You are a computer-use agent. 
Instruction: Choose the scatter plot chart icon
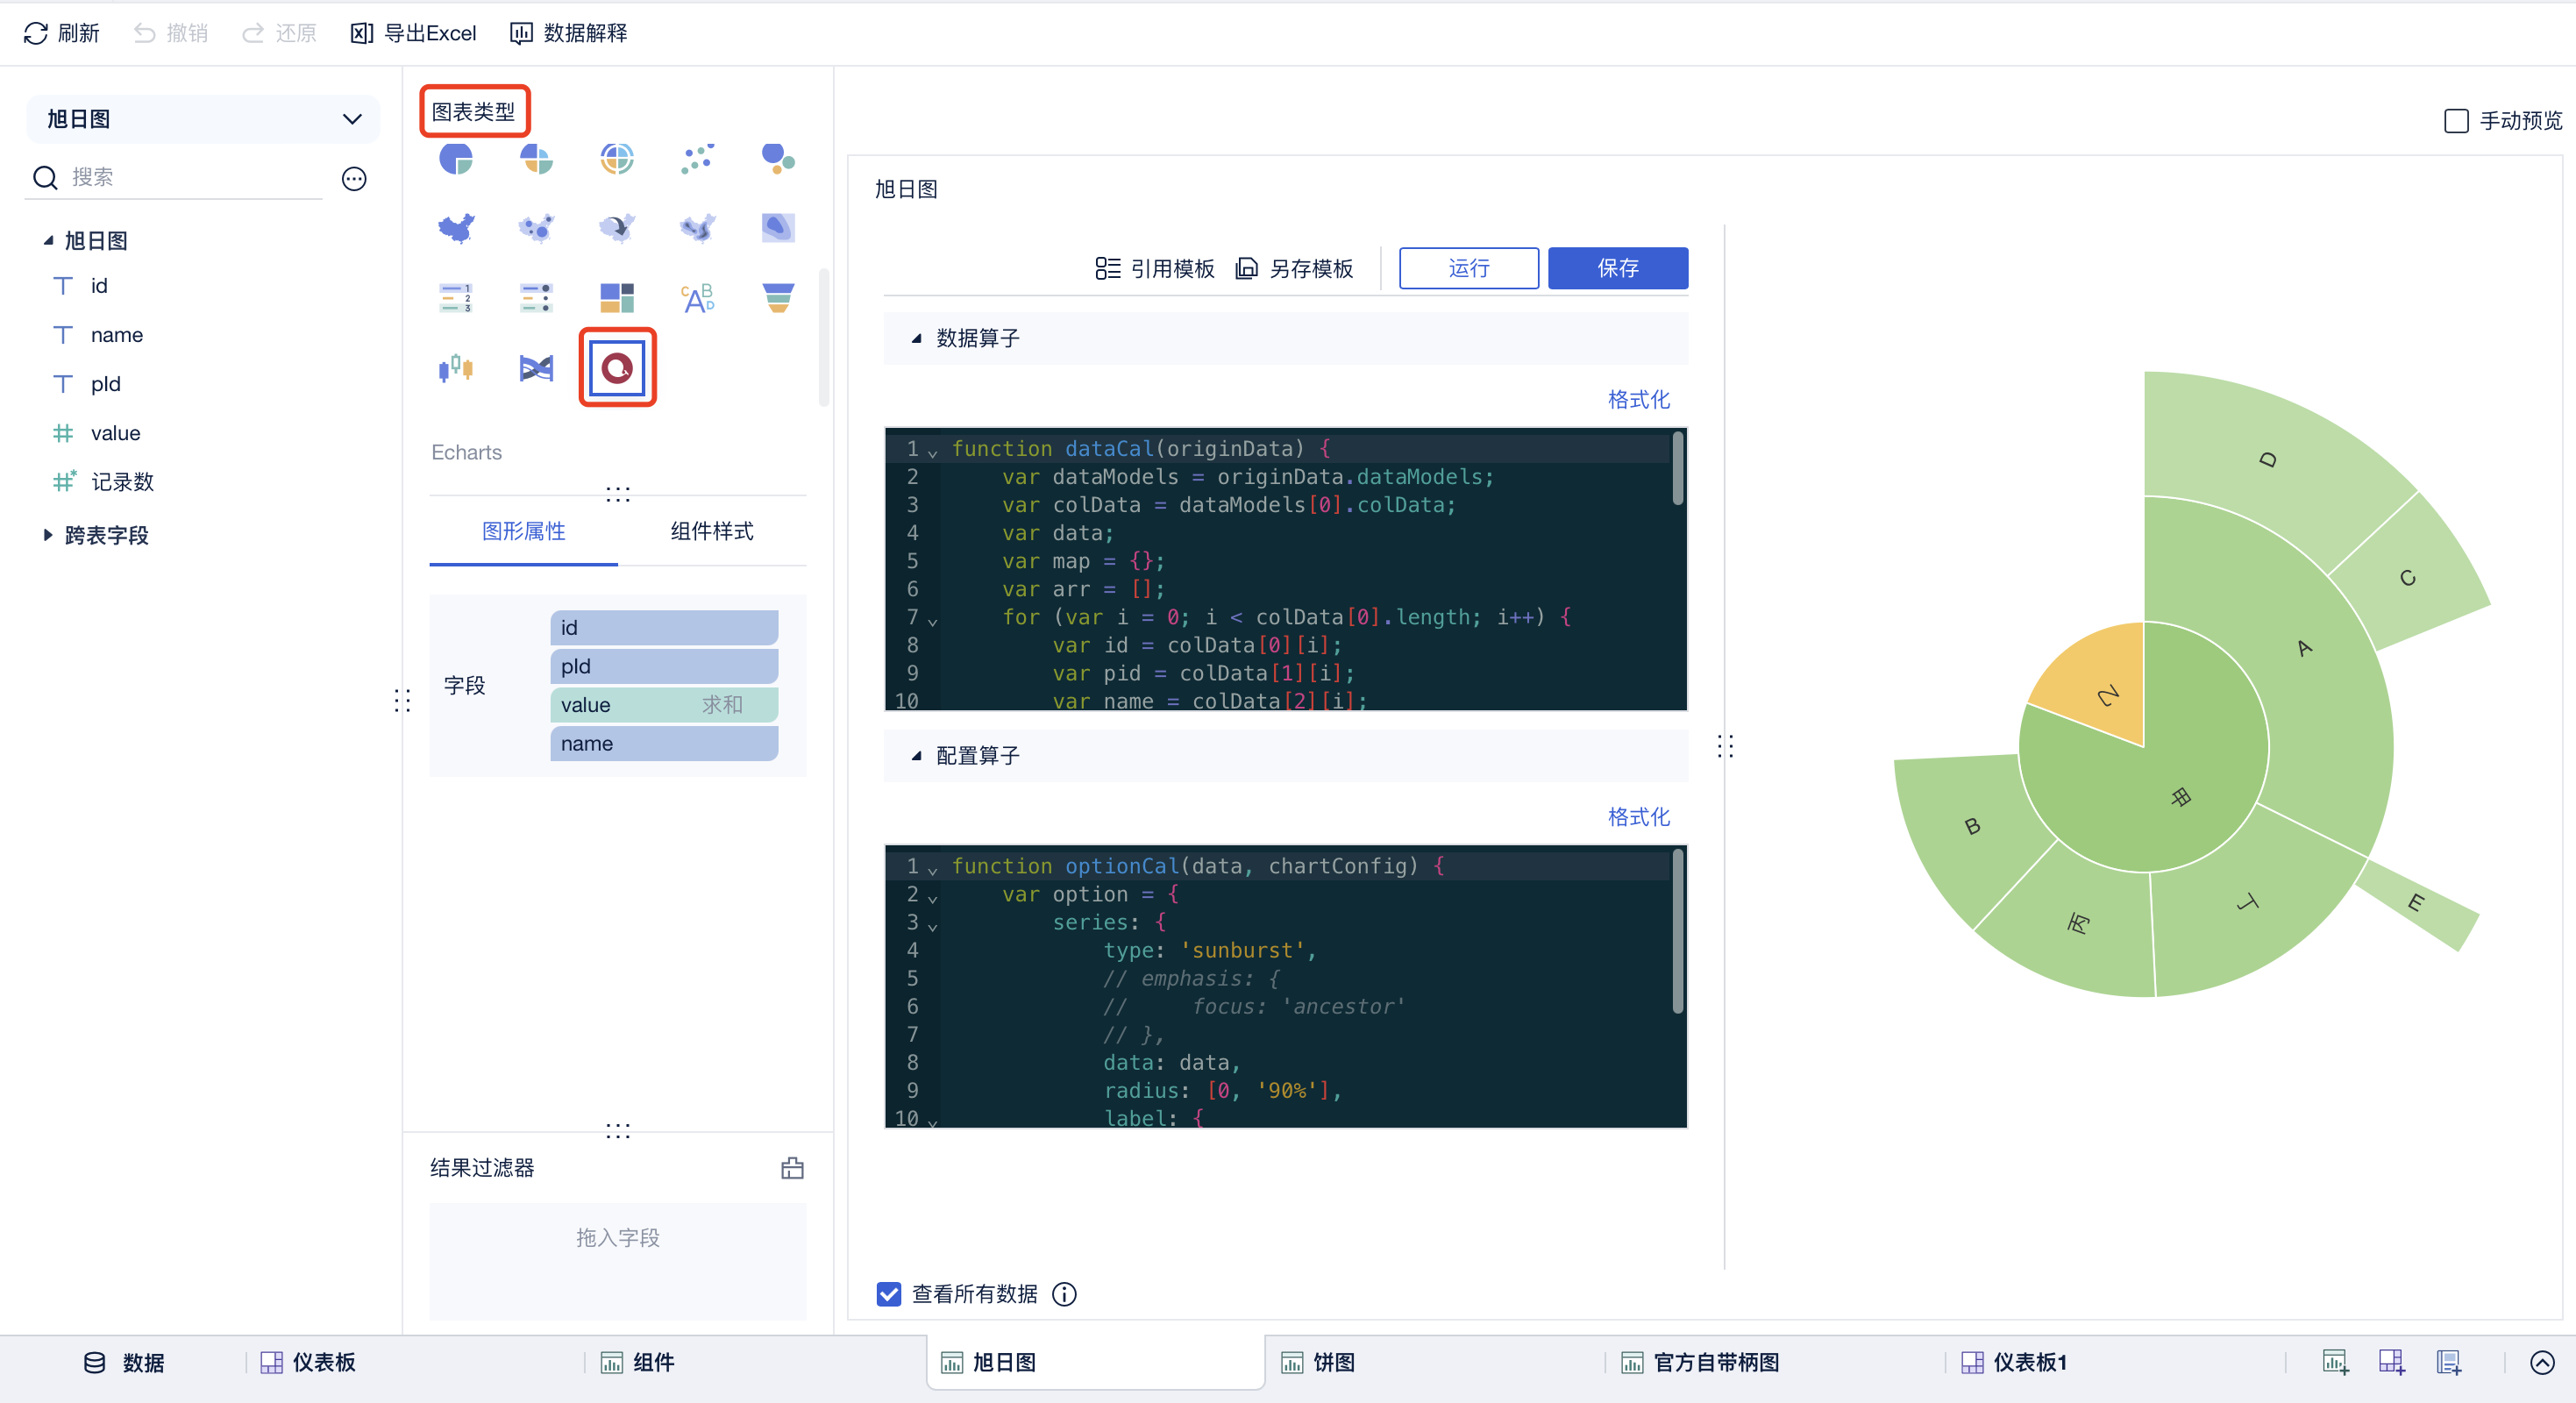point(697,158)
